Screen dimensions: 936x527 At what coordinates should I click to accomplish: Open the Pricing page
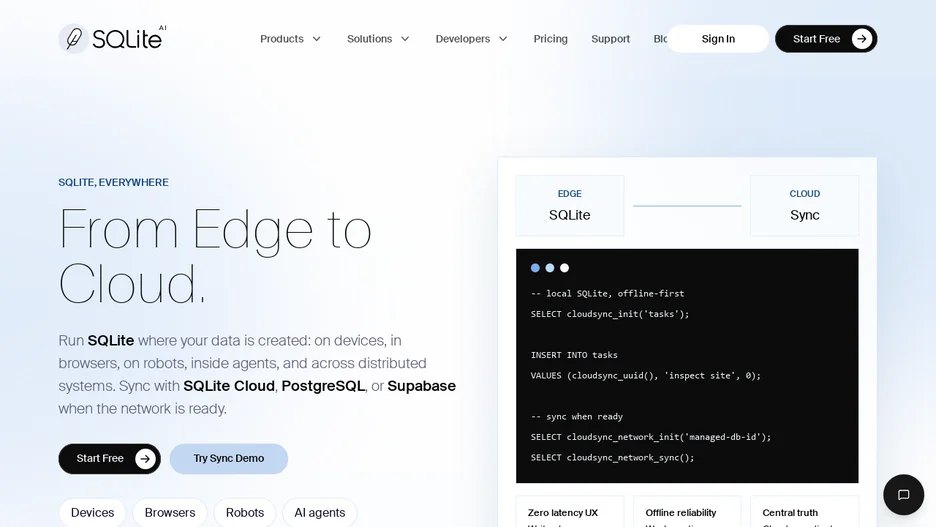click(x=550, y=39)
